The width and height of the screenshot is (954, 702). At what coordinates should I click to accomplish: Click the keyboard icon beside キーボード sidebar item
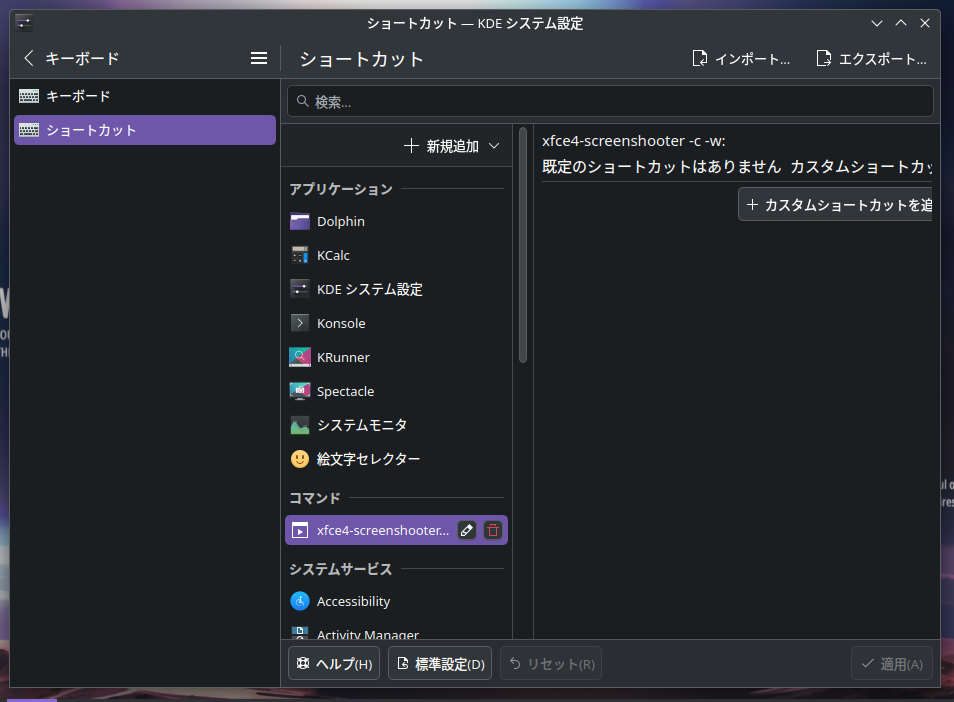tap(29, 96)
